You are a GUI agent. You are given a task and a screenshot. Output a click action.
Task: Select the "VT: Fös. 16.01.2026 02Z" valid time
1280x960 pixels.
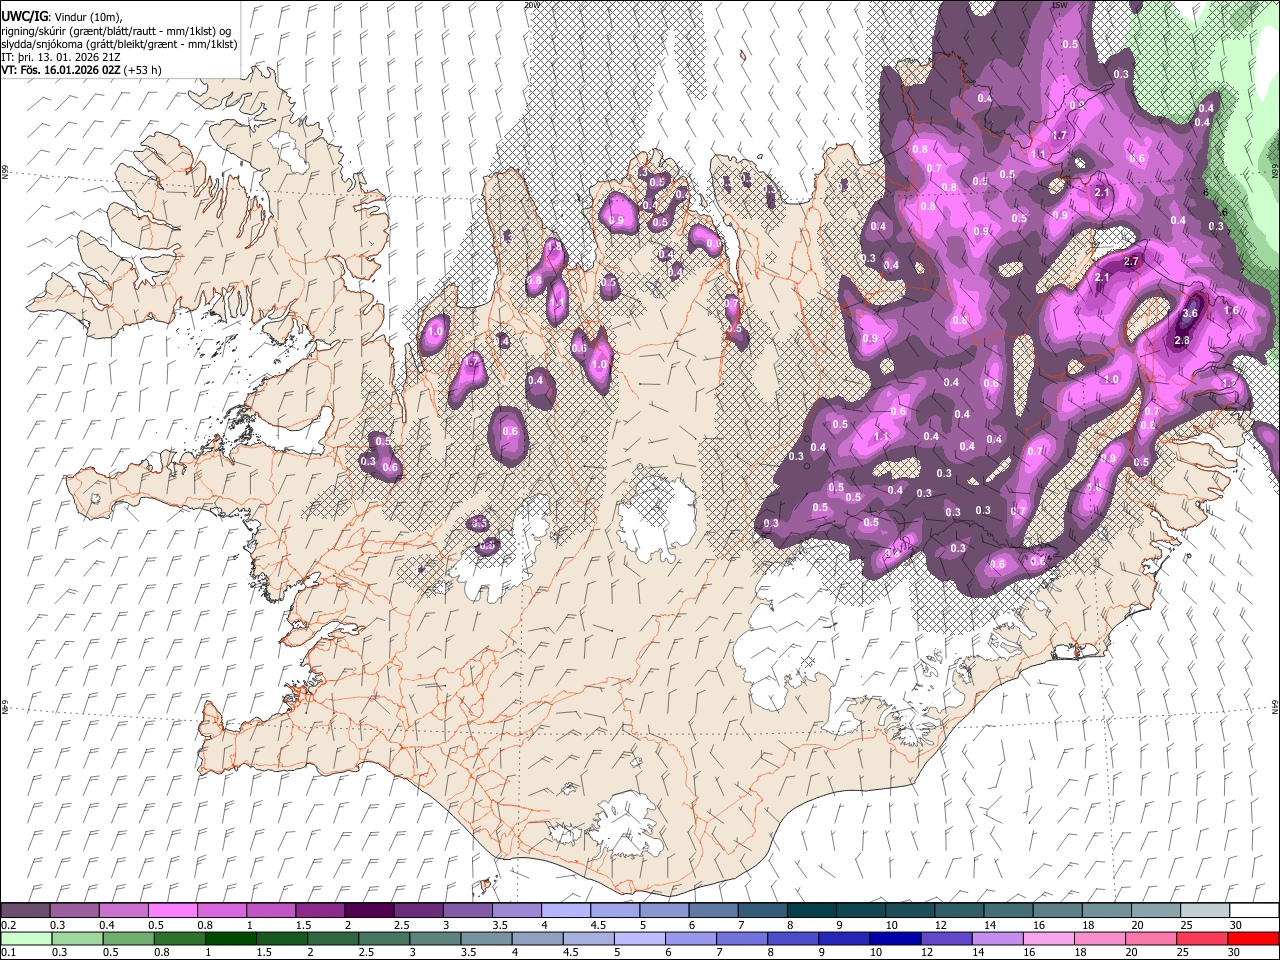(x=61, y=70)
